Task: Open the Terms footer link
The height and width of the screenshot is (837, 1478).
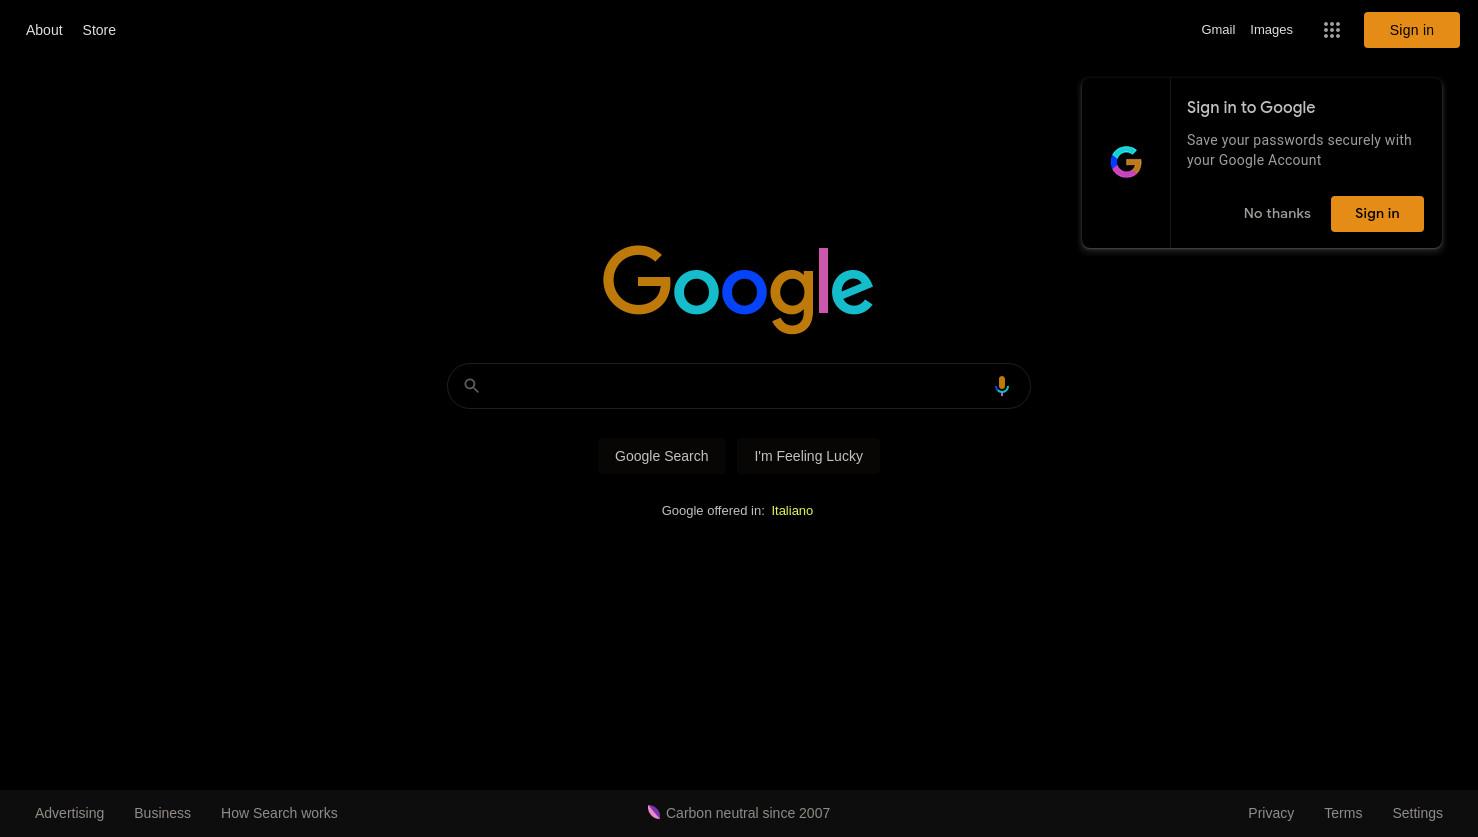Action: pos(1343,813)
